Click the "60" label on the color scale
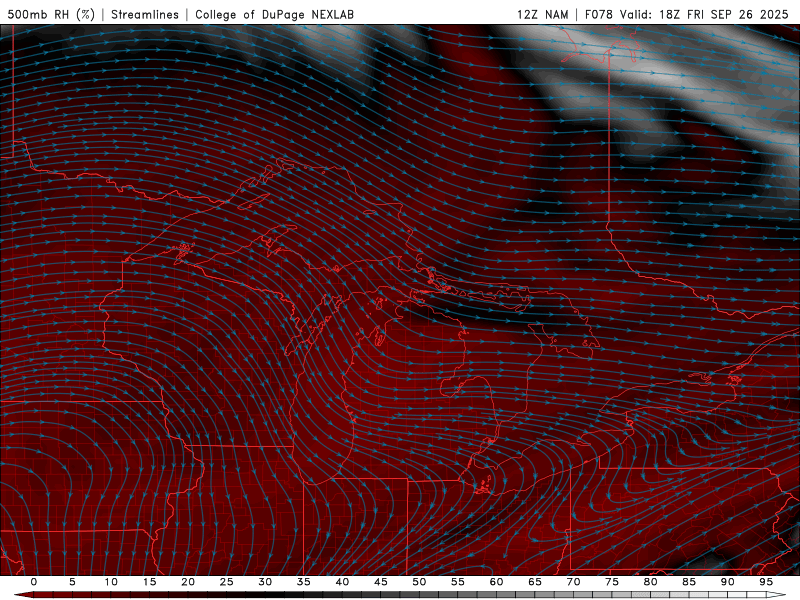 (496, 582)
